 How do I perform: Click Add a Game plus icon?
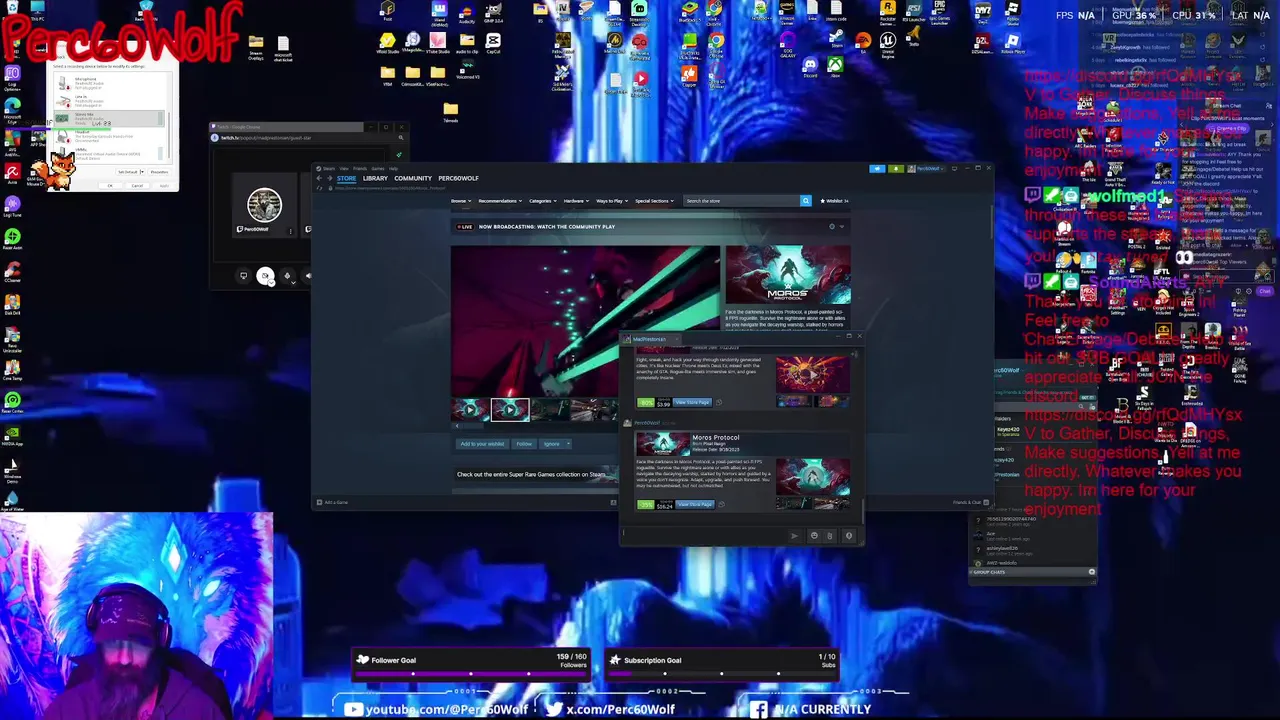click(x=320, y=502)
